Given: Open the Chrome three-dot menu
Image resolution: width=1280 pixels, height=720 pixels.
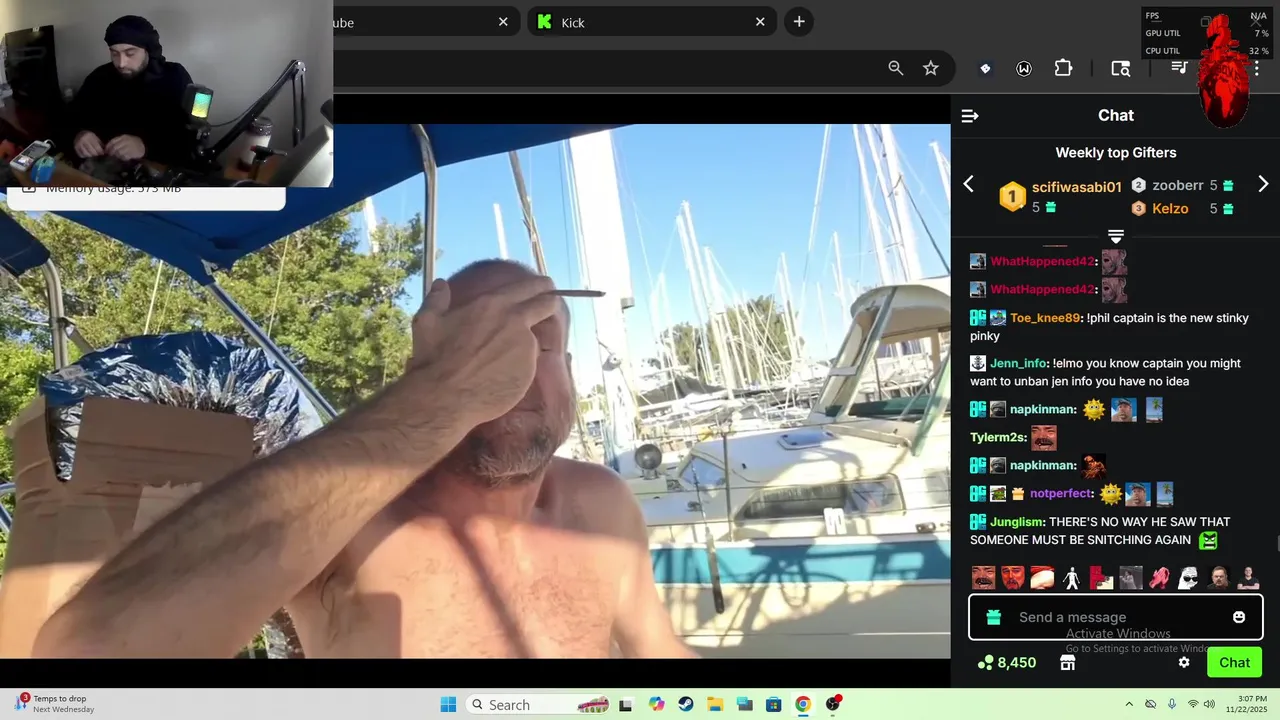Looking at the screenshot, I should tap(1257, 68).
